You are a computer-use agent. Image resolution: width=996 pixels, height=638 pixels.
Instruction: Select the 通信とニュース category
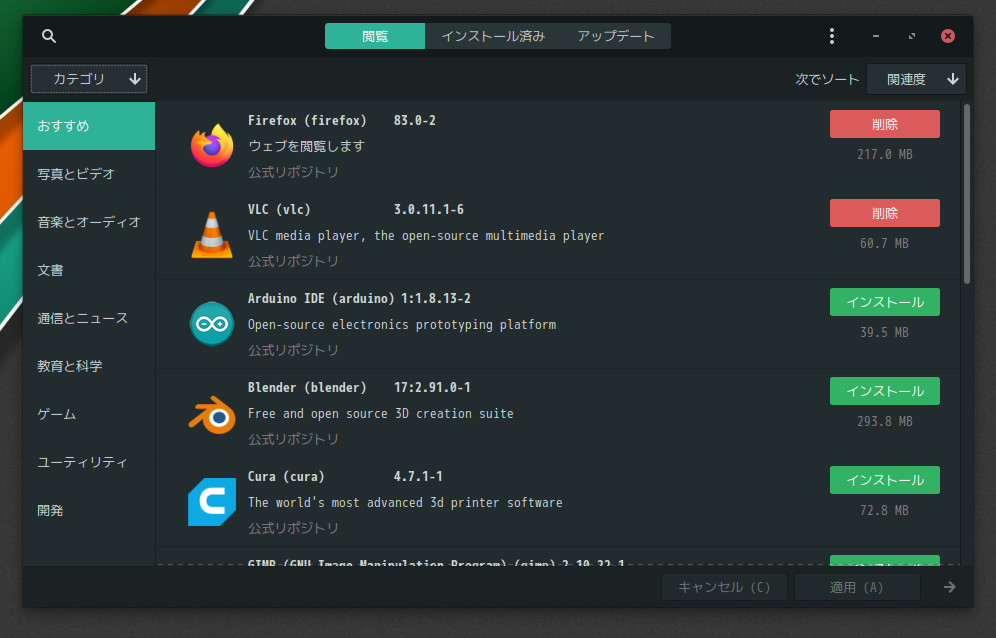click(89, 318)
